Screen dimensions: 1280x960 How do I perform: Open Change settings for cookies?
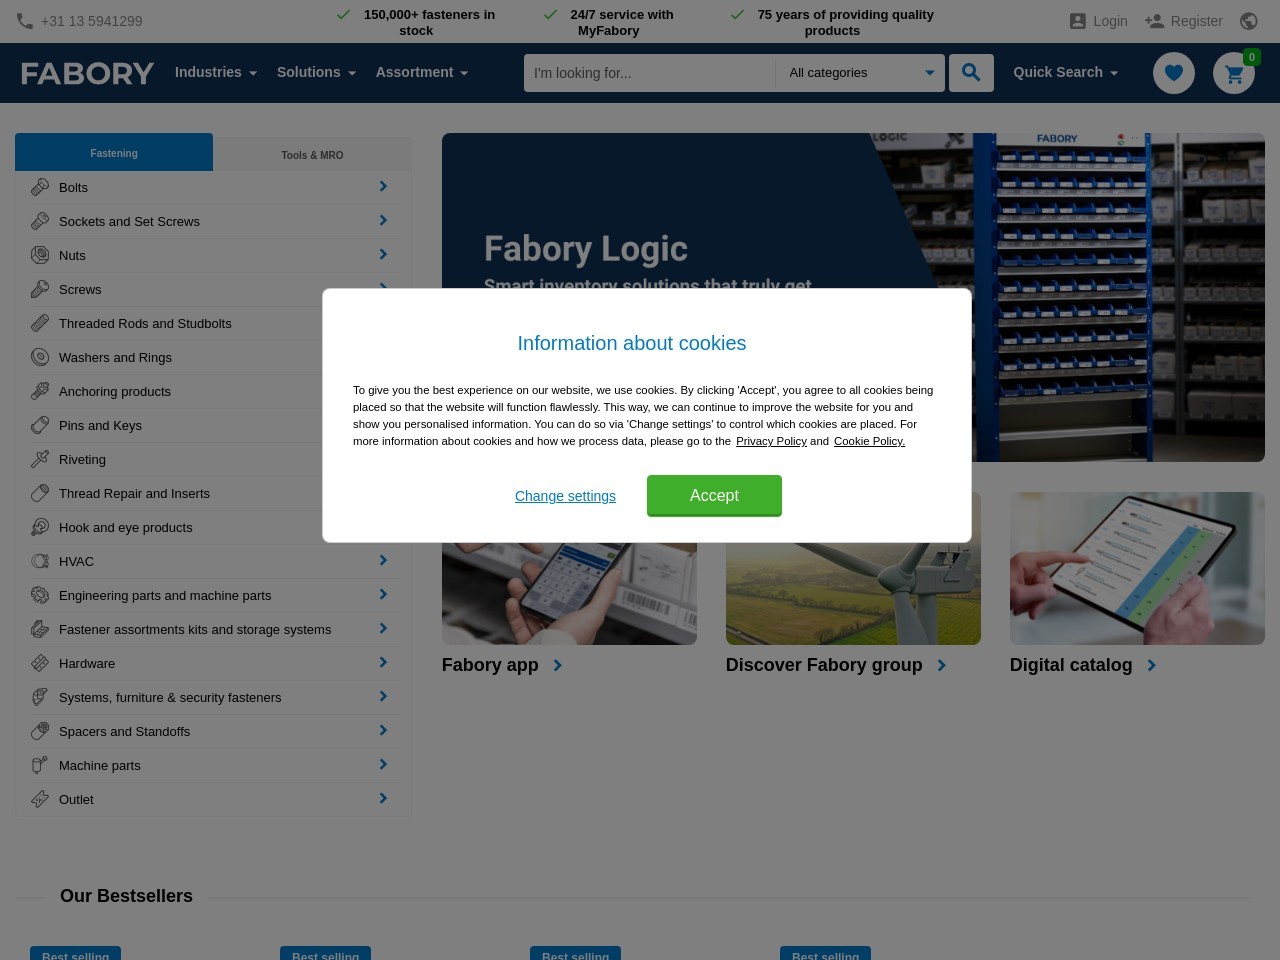[x=565, y=496]
